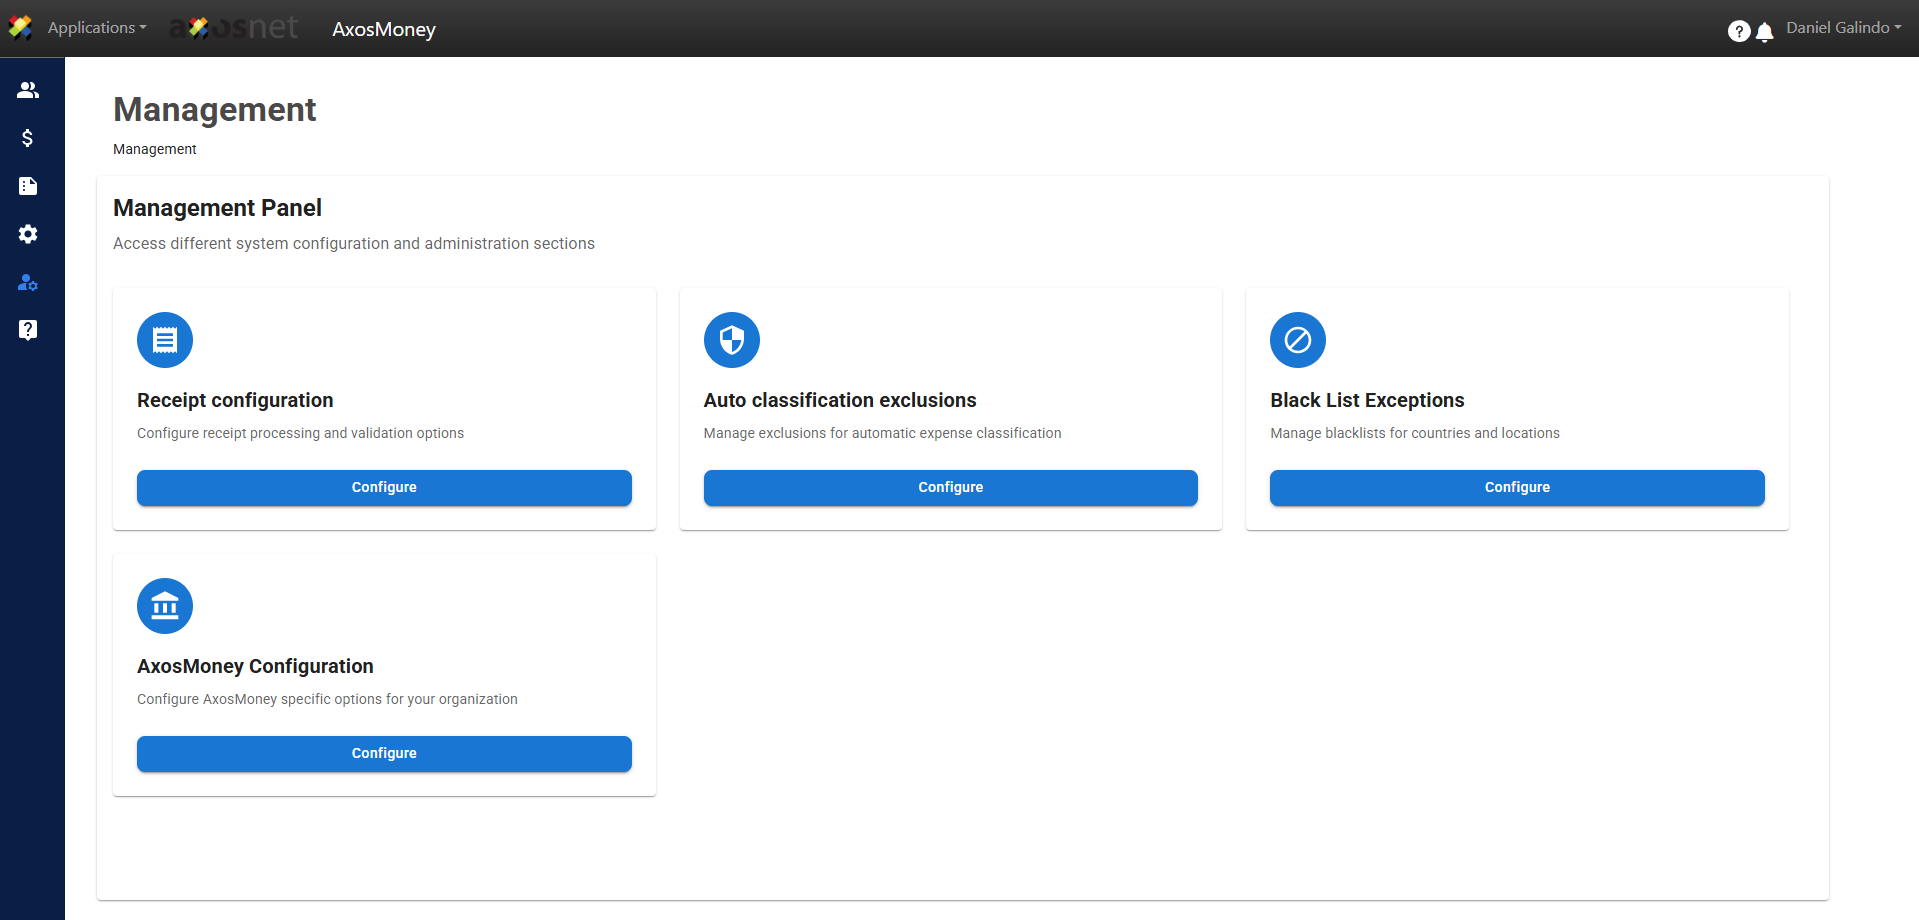Click the help circle icon in header
Viewport: 1919px width, 920px height.
(x=1738, y=31)
